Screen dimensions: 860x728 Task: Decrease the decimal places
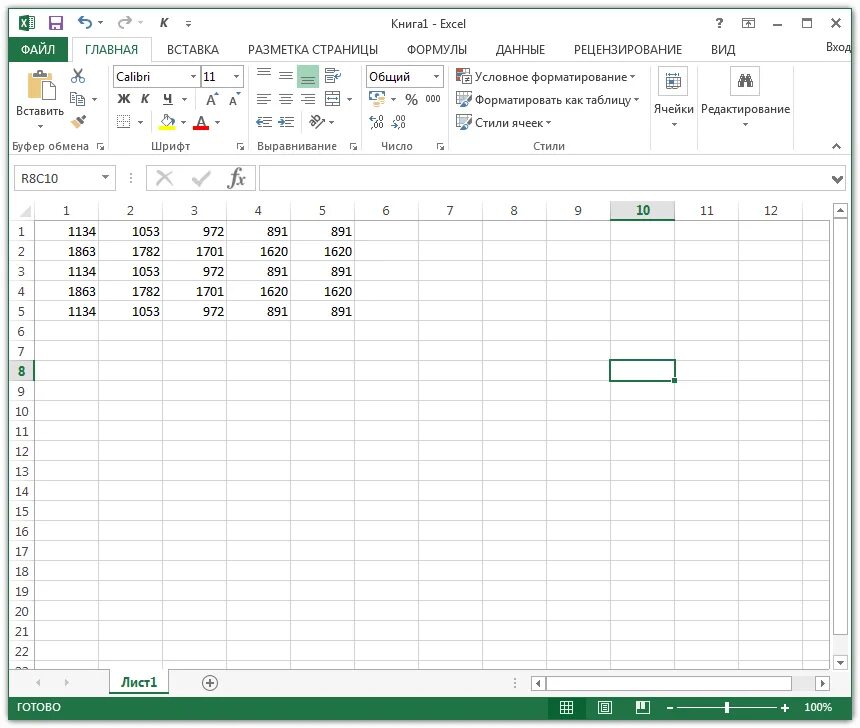point(398,122)
